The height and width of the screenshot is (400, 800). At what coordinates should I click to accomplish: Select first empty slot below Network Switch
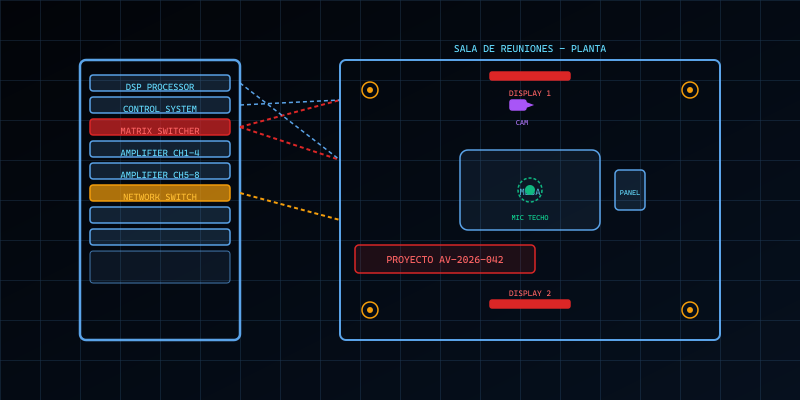coord(160,215)
